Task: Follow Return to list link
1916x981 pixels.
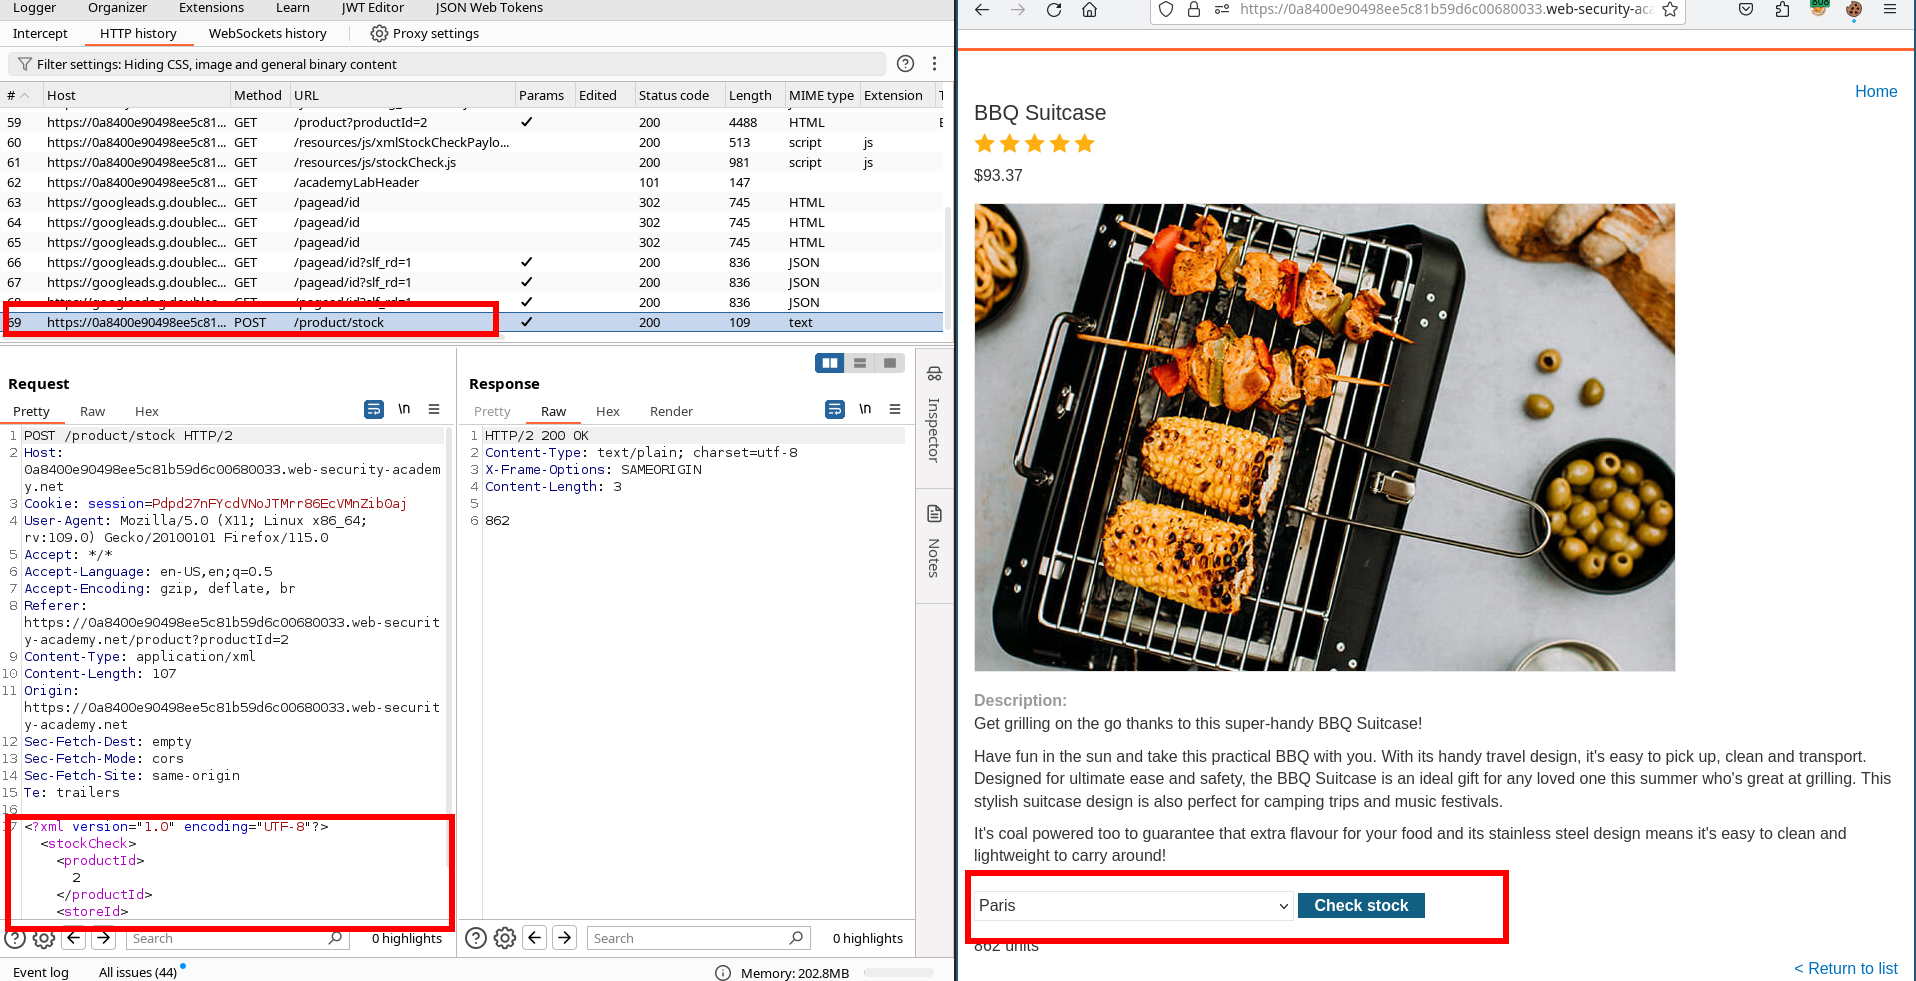Action: click(x=1845, y=968)
